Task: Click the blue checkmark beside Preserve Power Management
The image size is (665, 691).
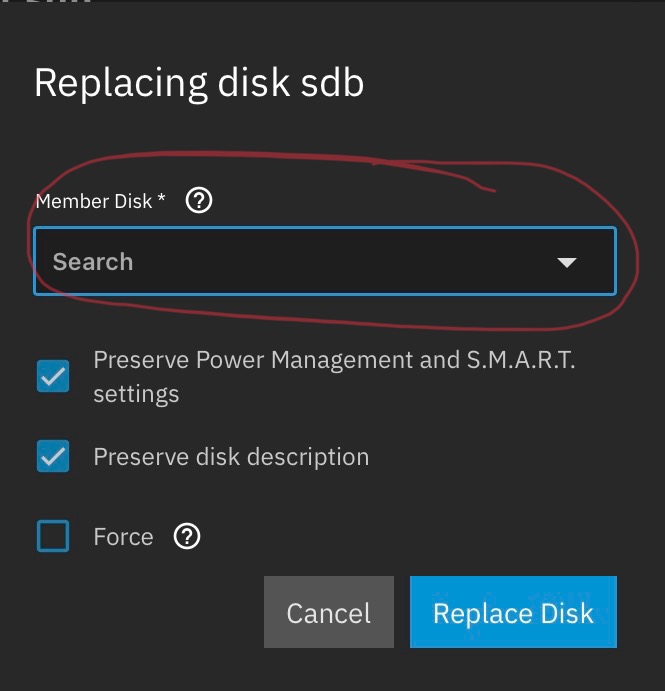Action: 53,377
